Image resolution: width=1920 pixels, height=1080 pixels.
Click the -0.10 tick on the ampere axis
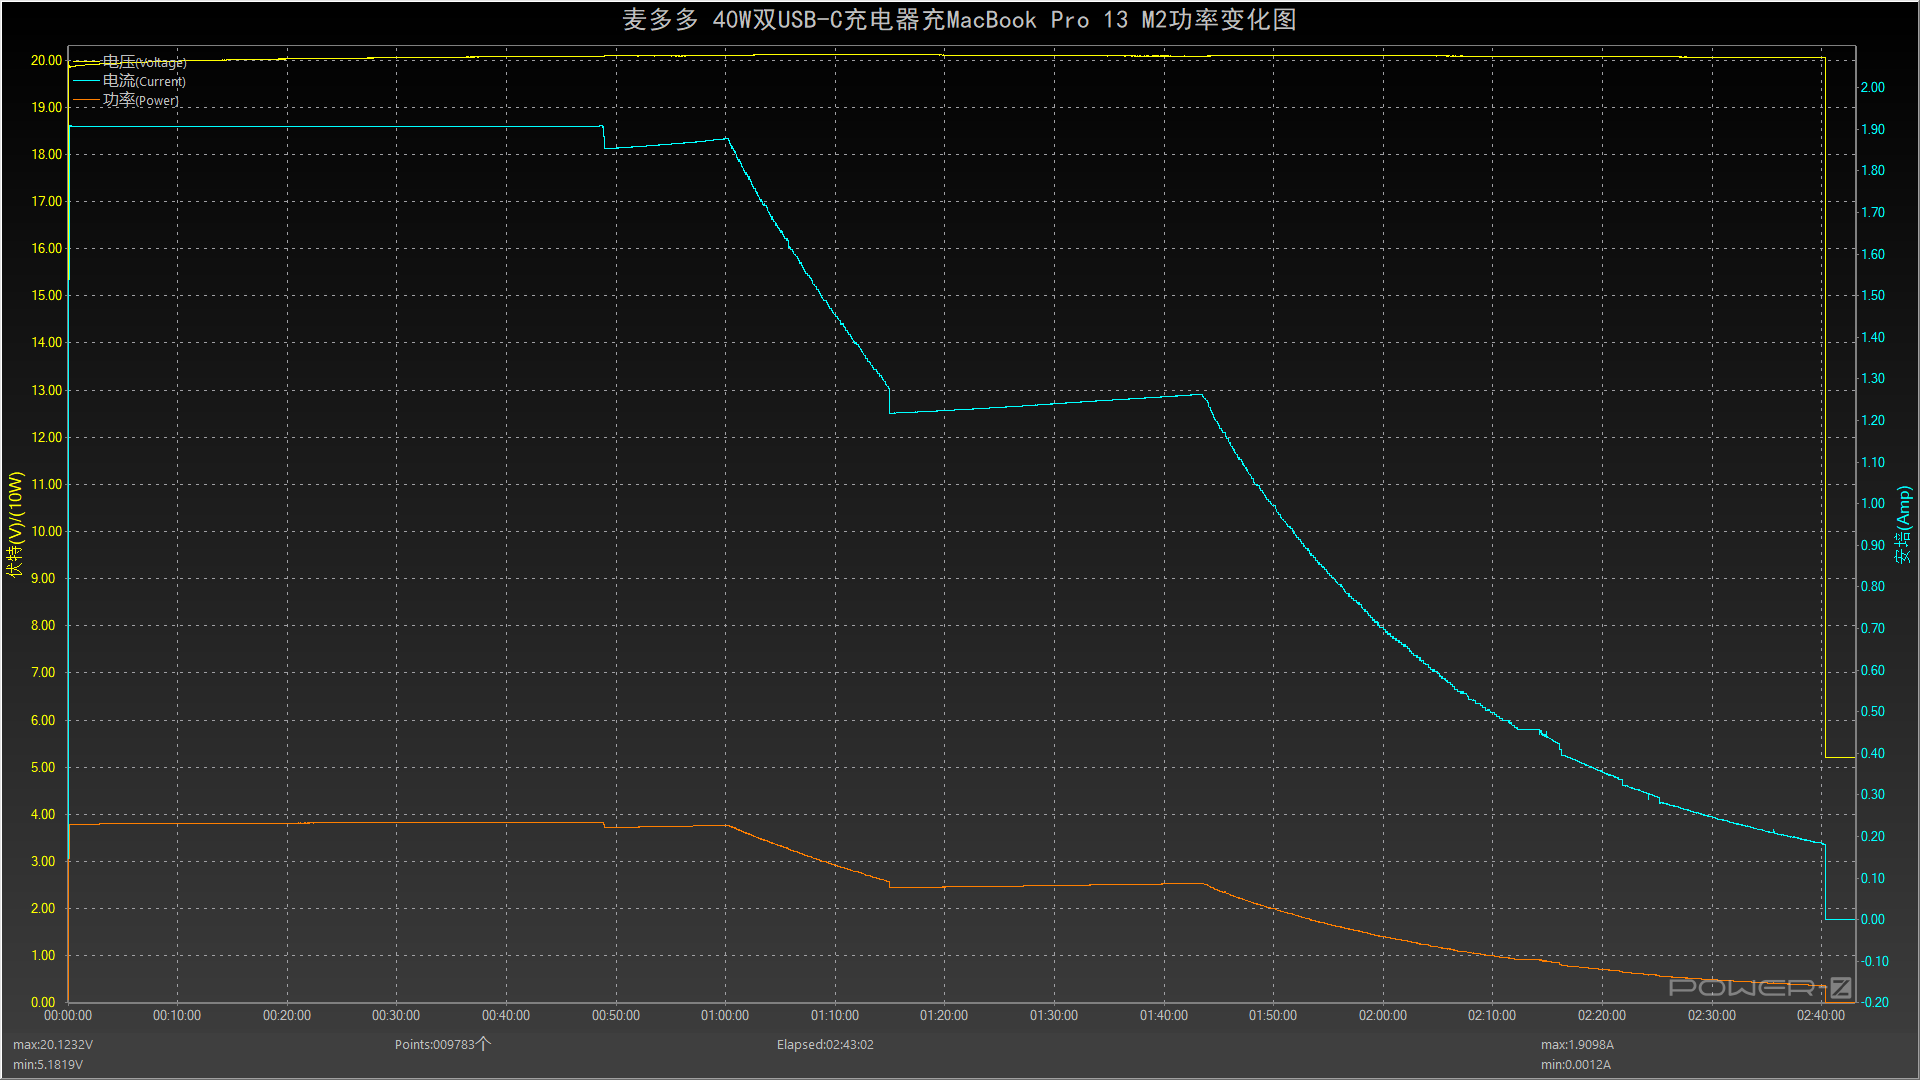pyautogui.click(x=1874, y=961)
